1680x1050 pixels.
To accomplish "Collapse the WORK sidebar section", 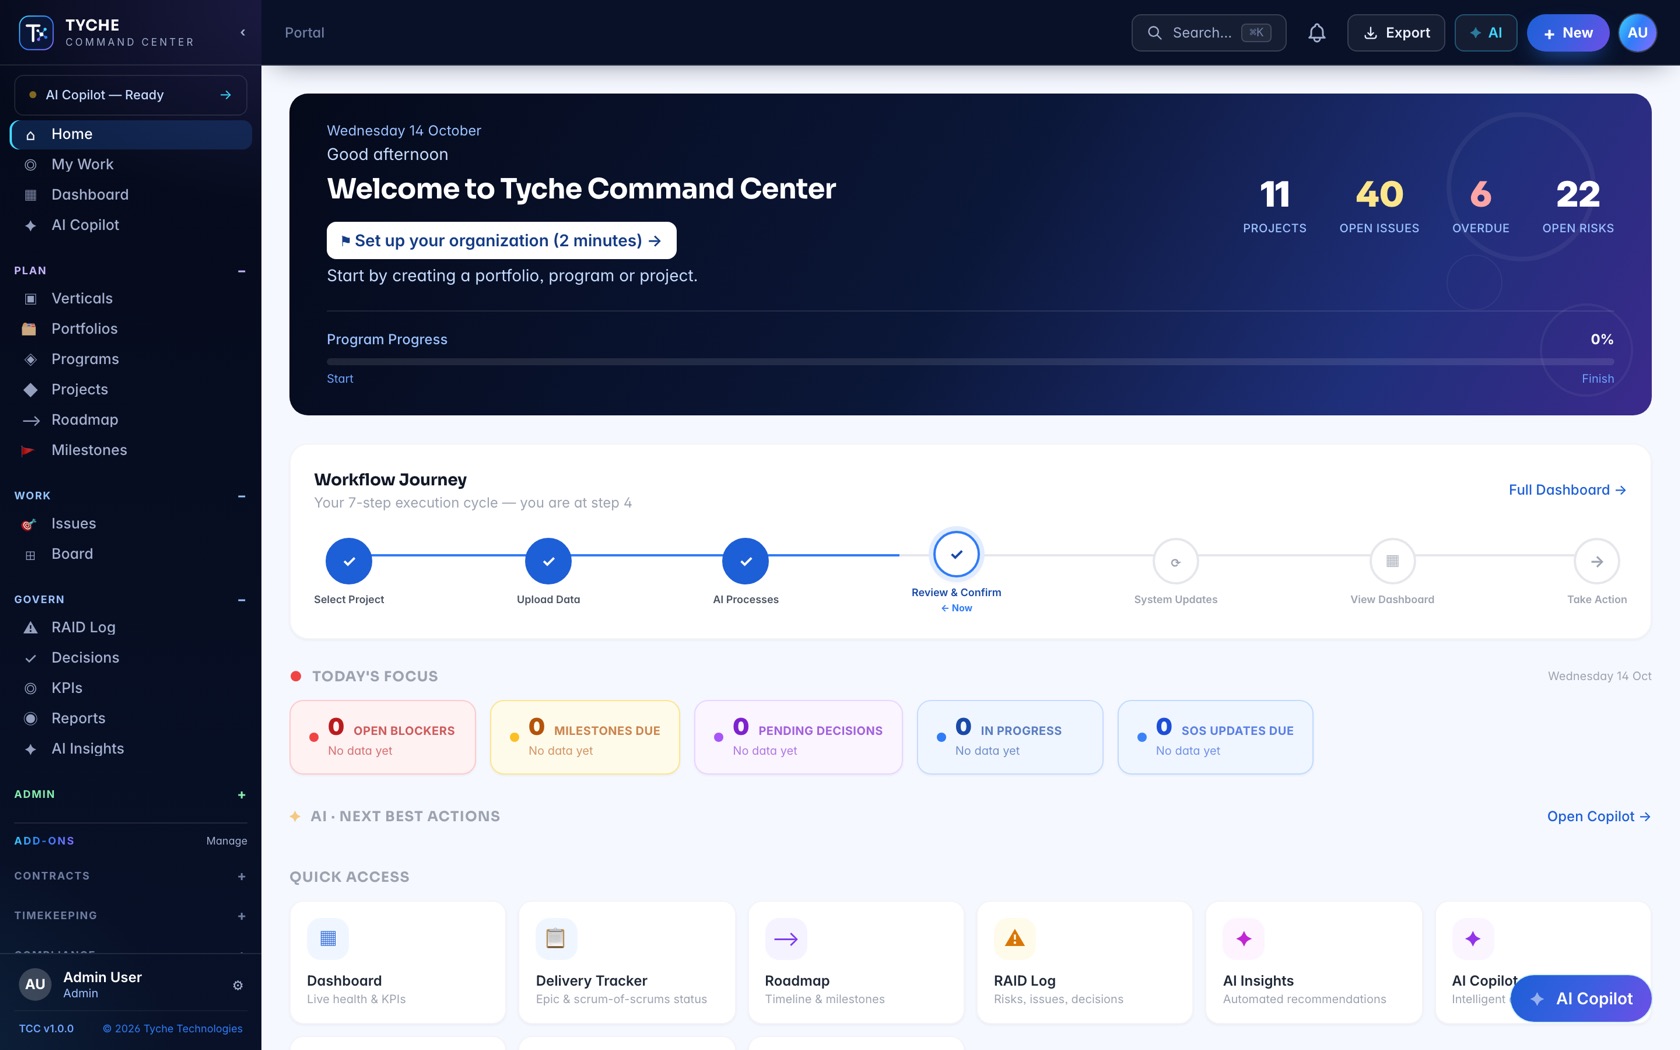I will pos(241,496).
